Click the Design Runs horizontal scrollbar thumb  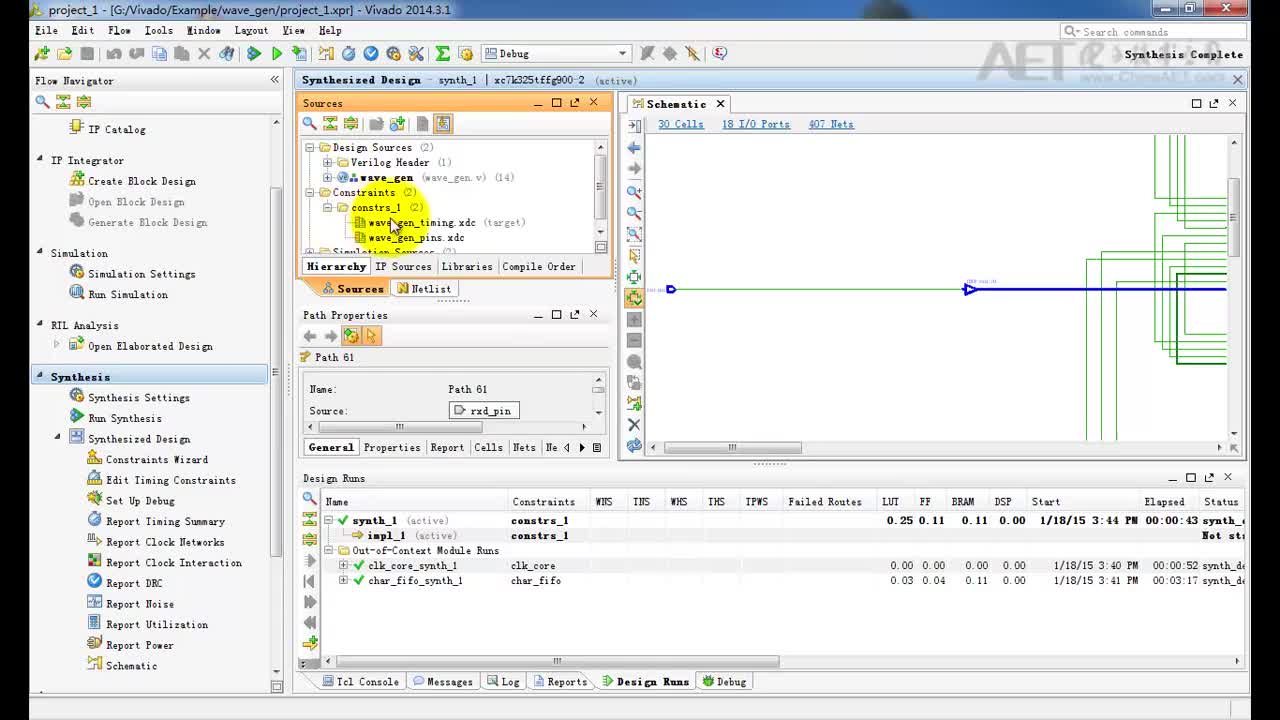coord(557,661)
